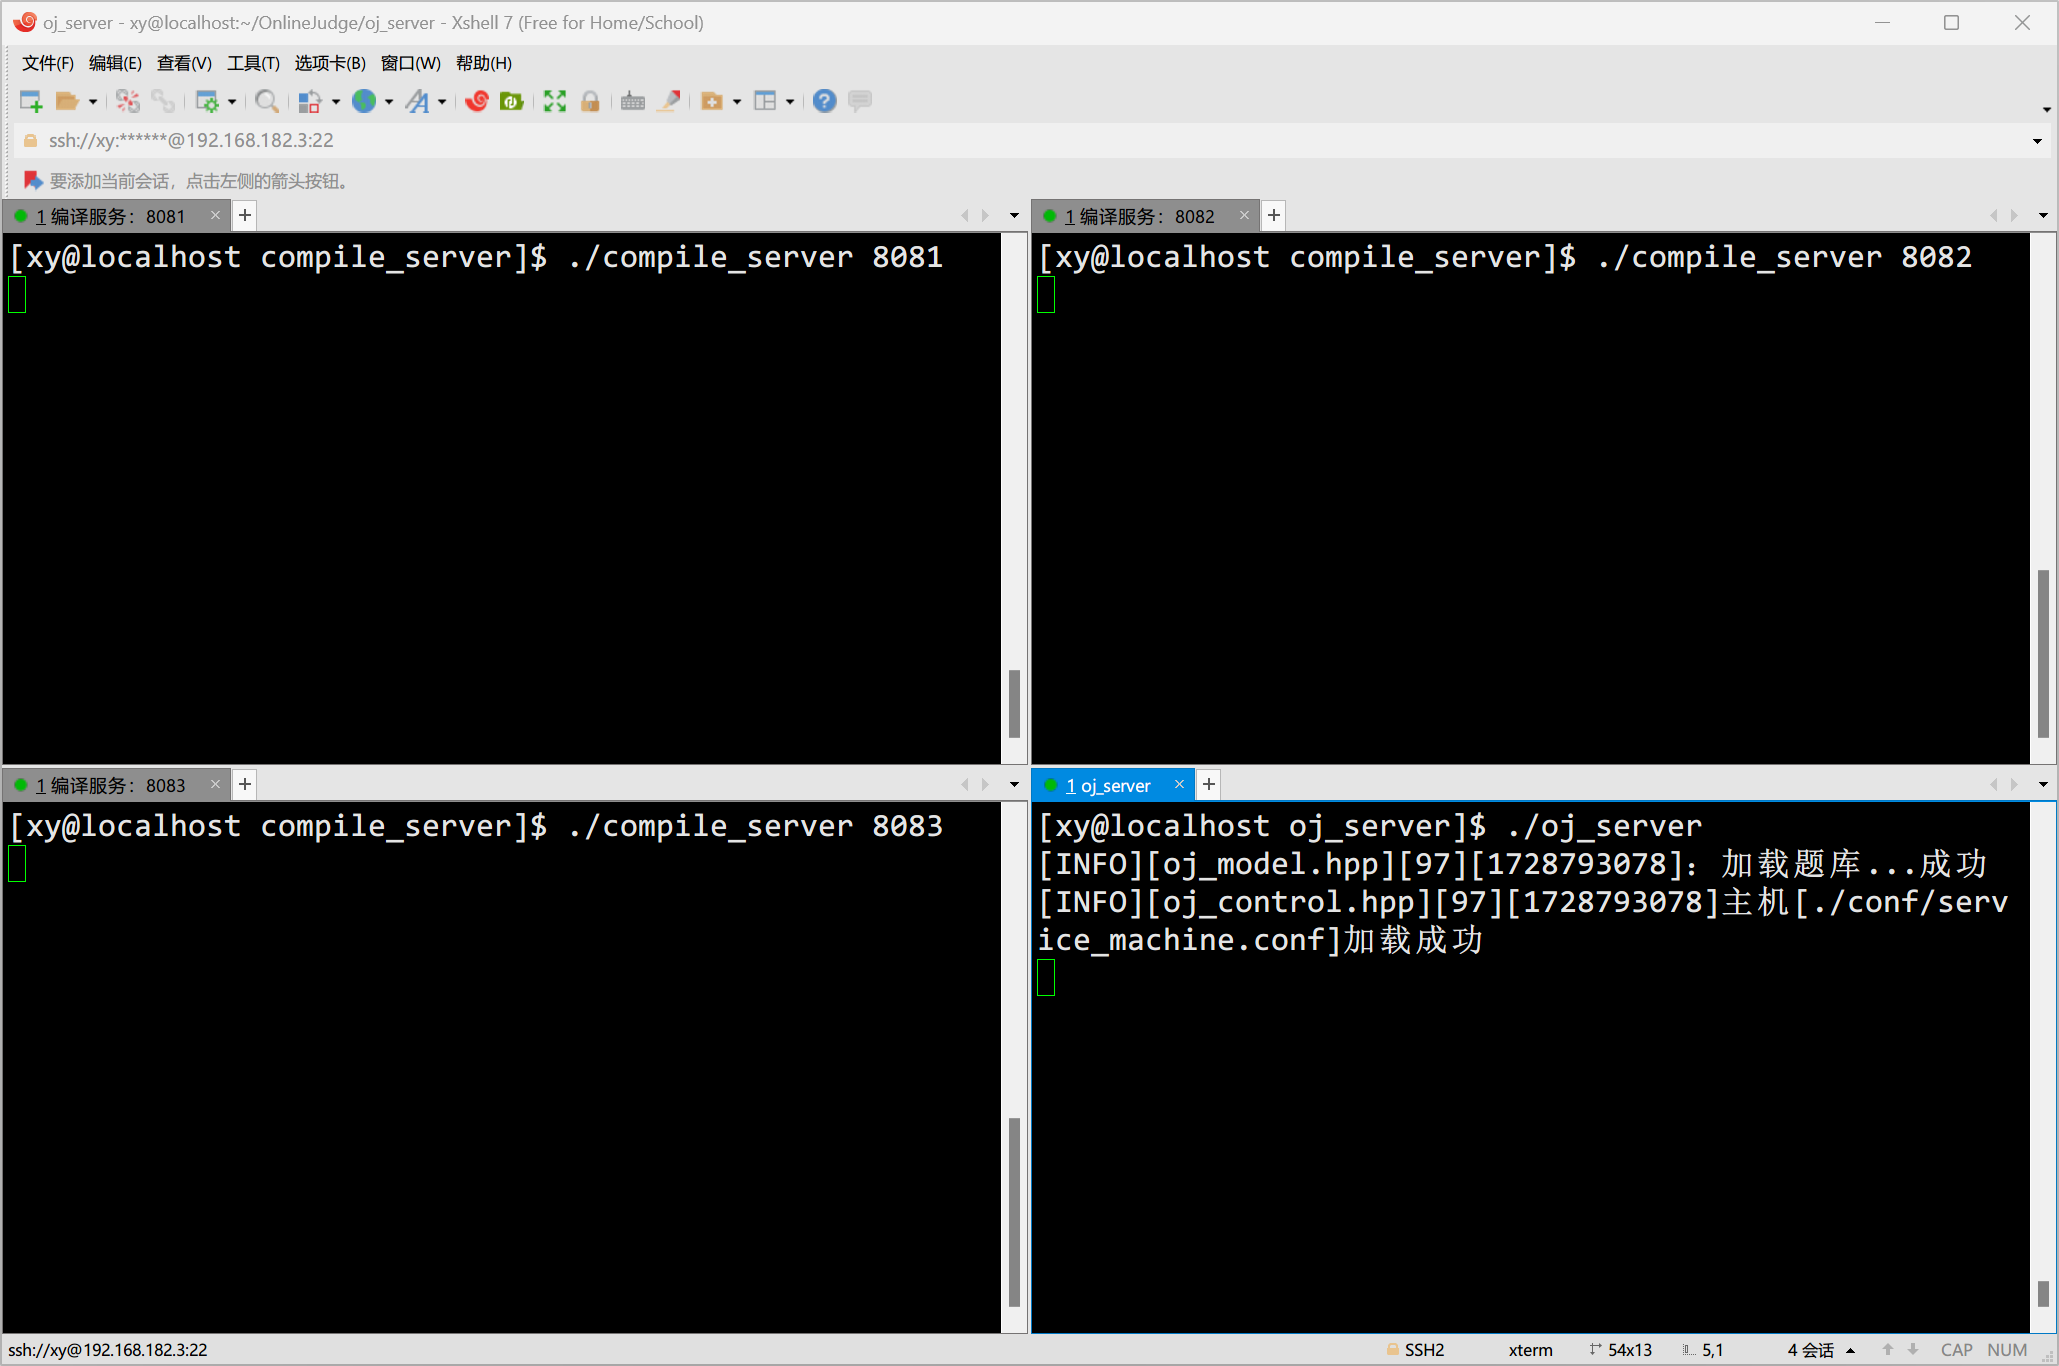Click the Find magnifier icon in the toolbar
Viewport: 2059px width, 1366px height.
pyautogui.click(x=266, y=101)
